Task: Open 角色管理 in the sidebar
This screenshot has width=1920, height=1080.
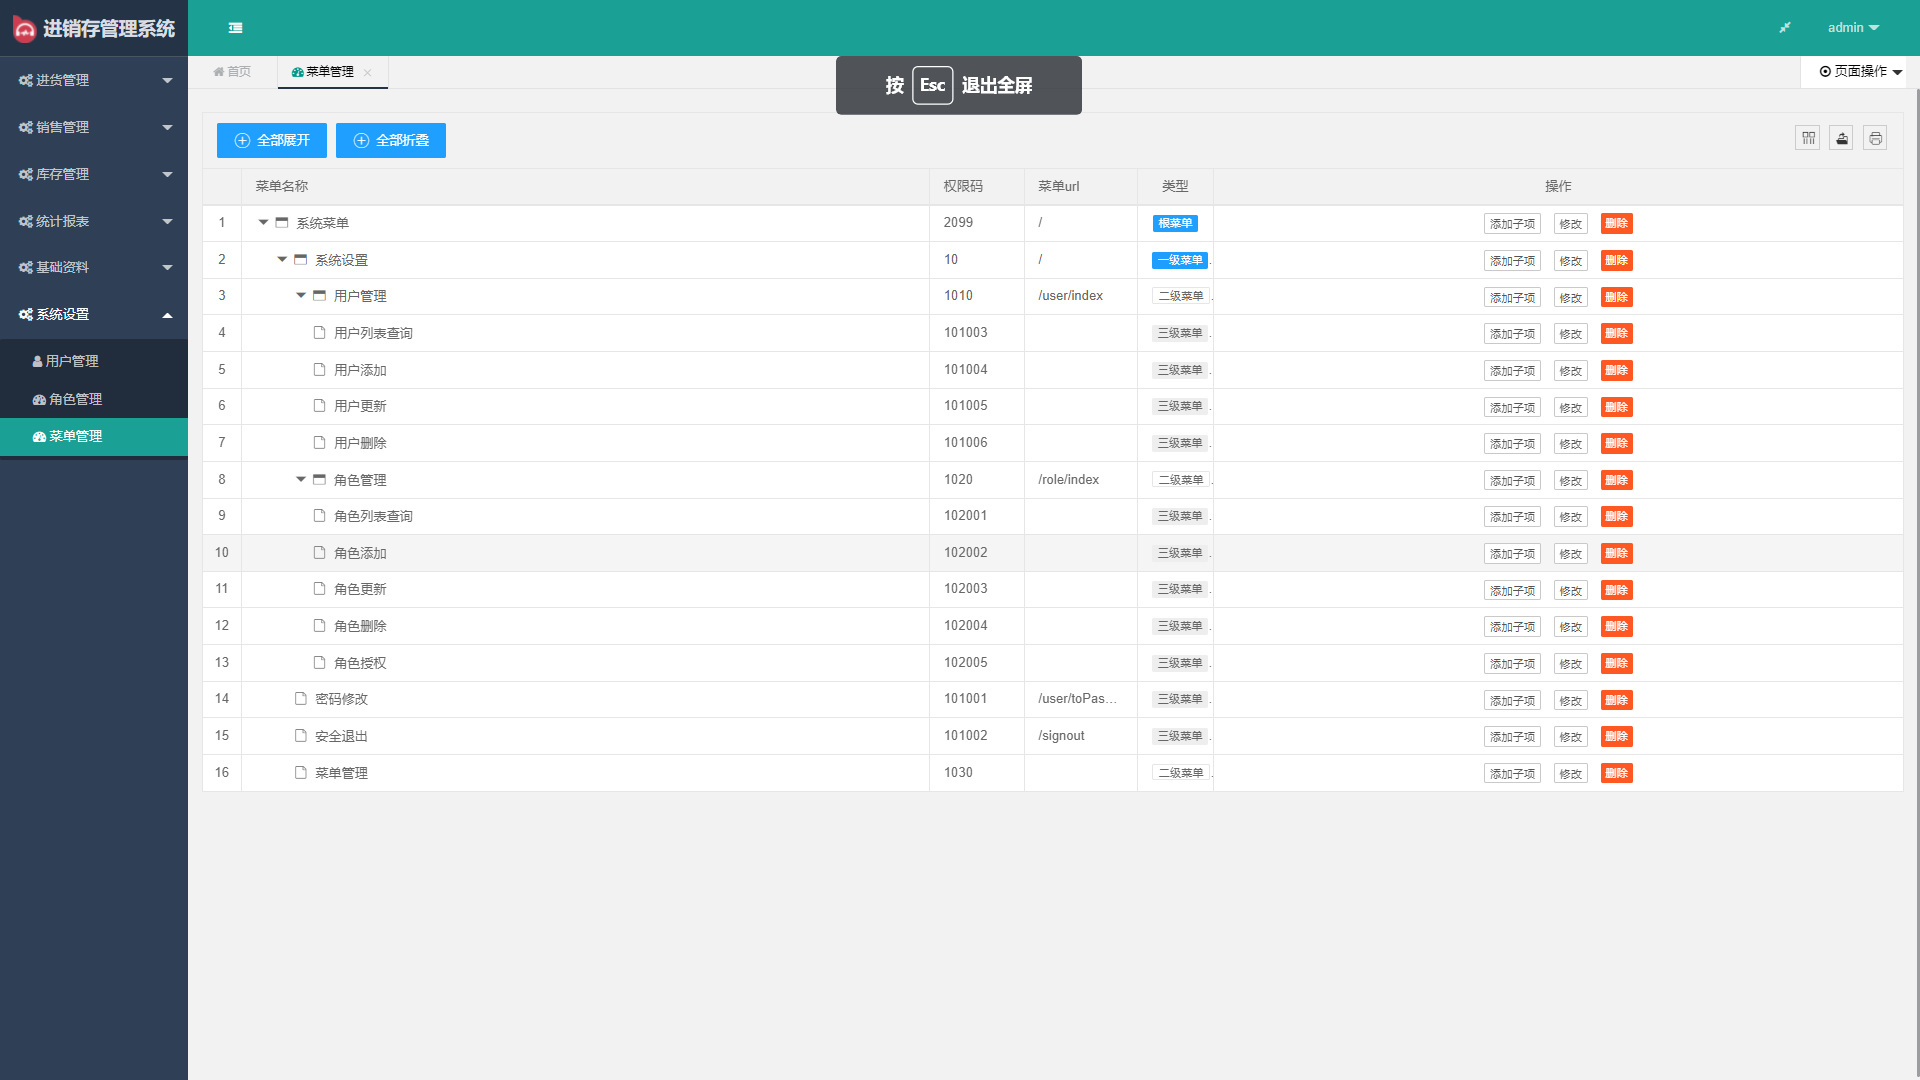Action: [x=94, y=399]
